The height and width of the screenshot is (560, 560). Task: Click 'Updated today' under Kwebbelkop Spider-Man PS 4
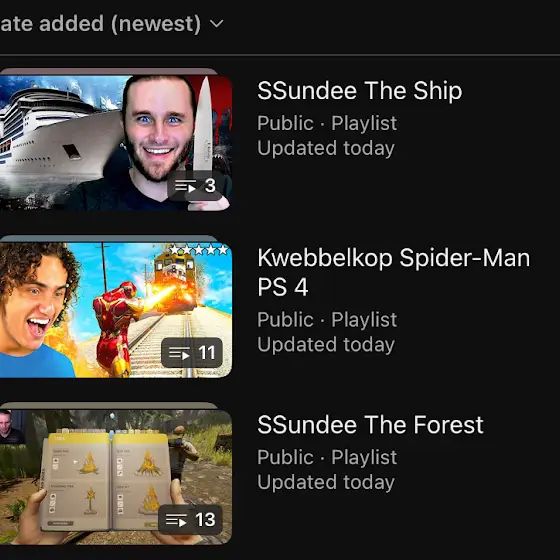pos(326,345)
